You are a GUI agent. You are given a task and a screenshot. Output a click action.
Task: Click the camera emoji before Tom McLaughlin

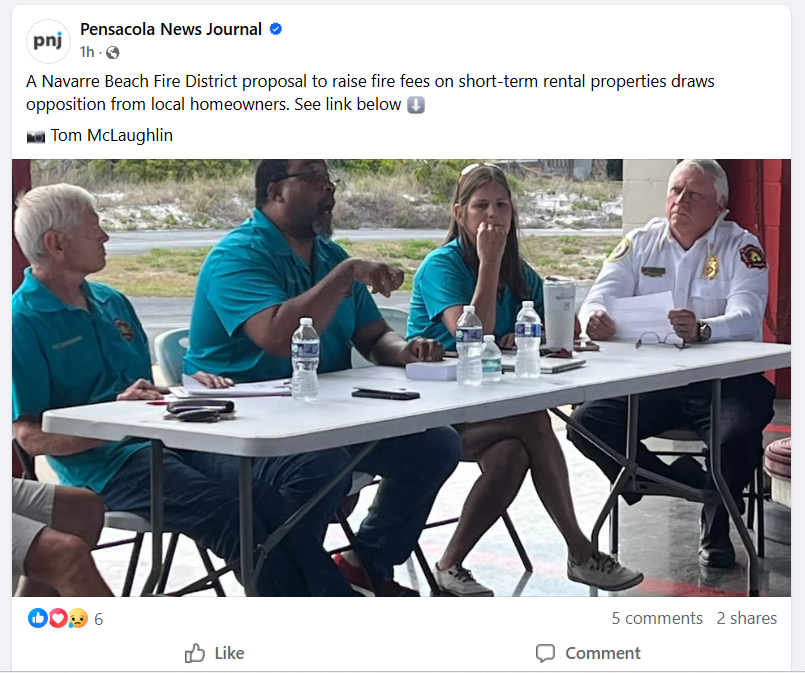pyautogui.click(x=36, y=136)
